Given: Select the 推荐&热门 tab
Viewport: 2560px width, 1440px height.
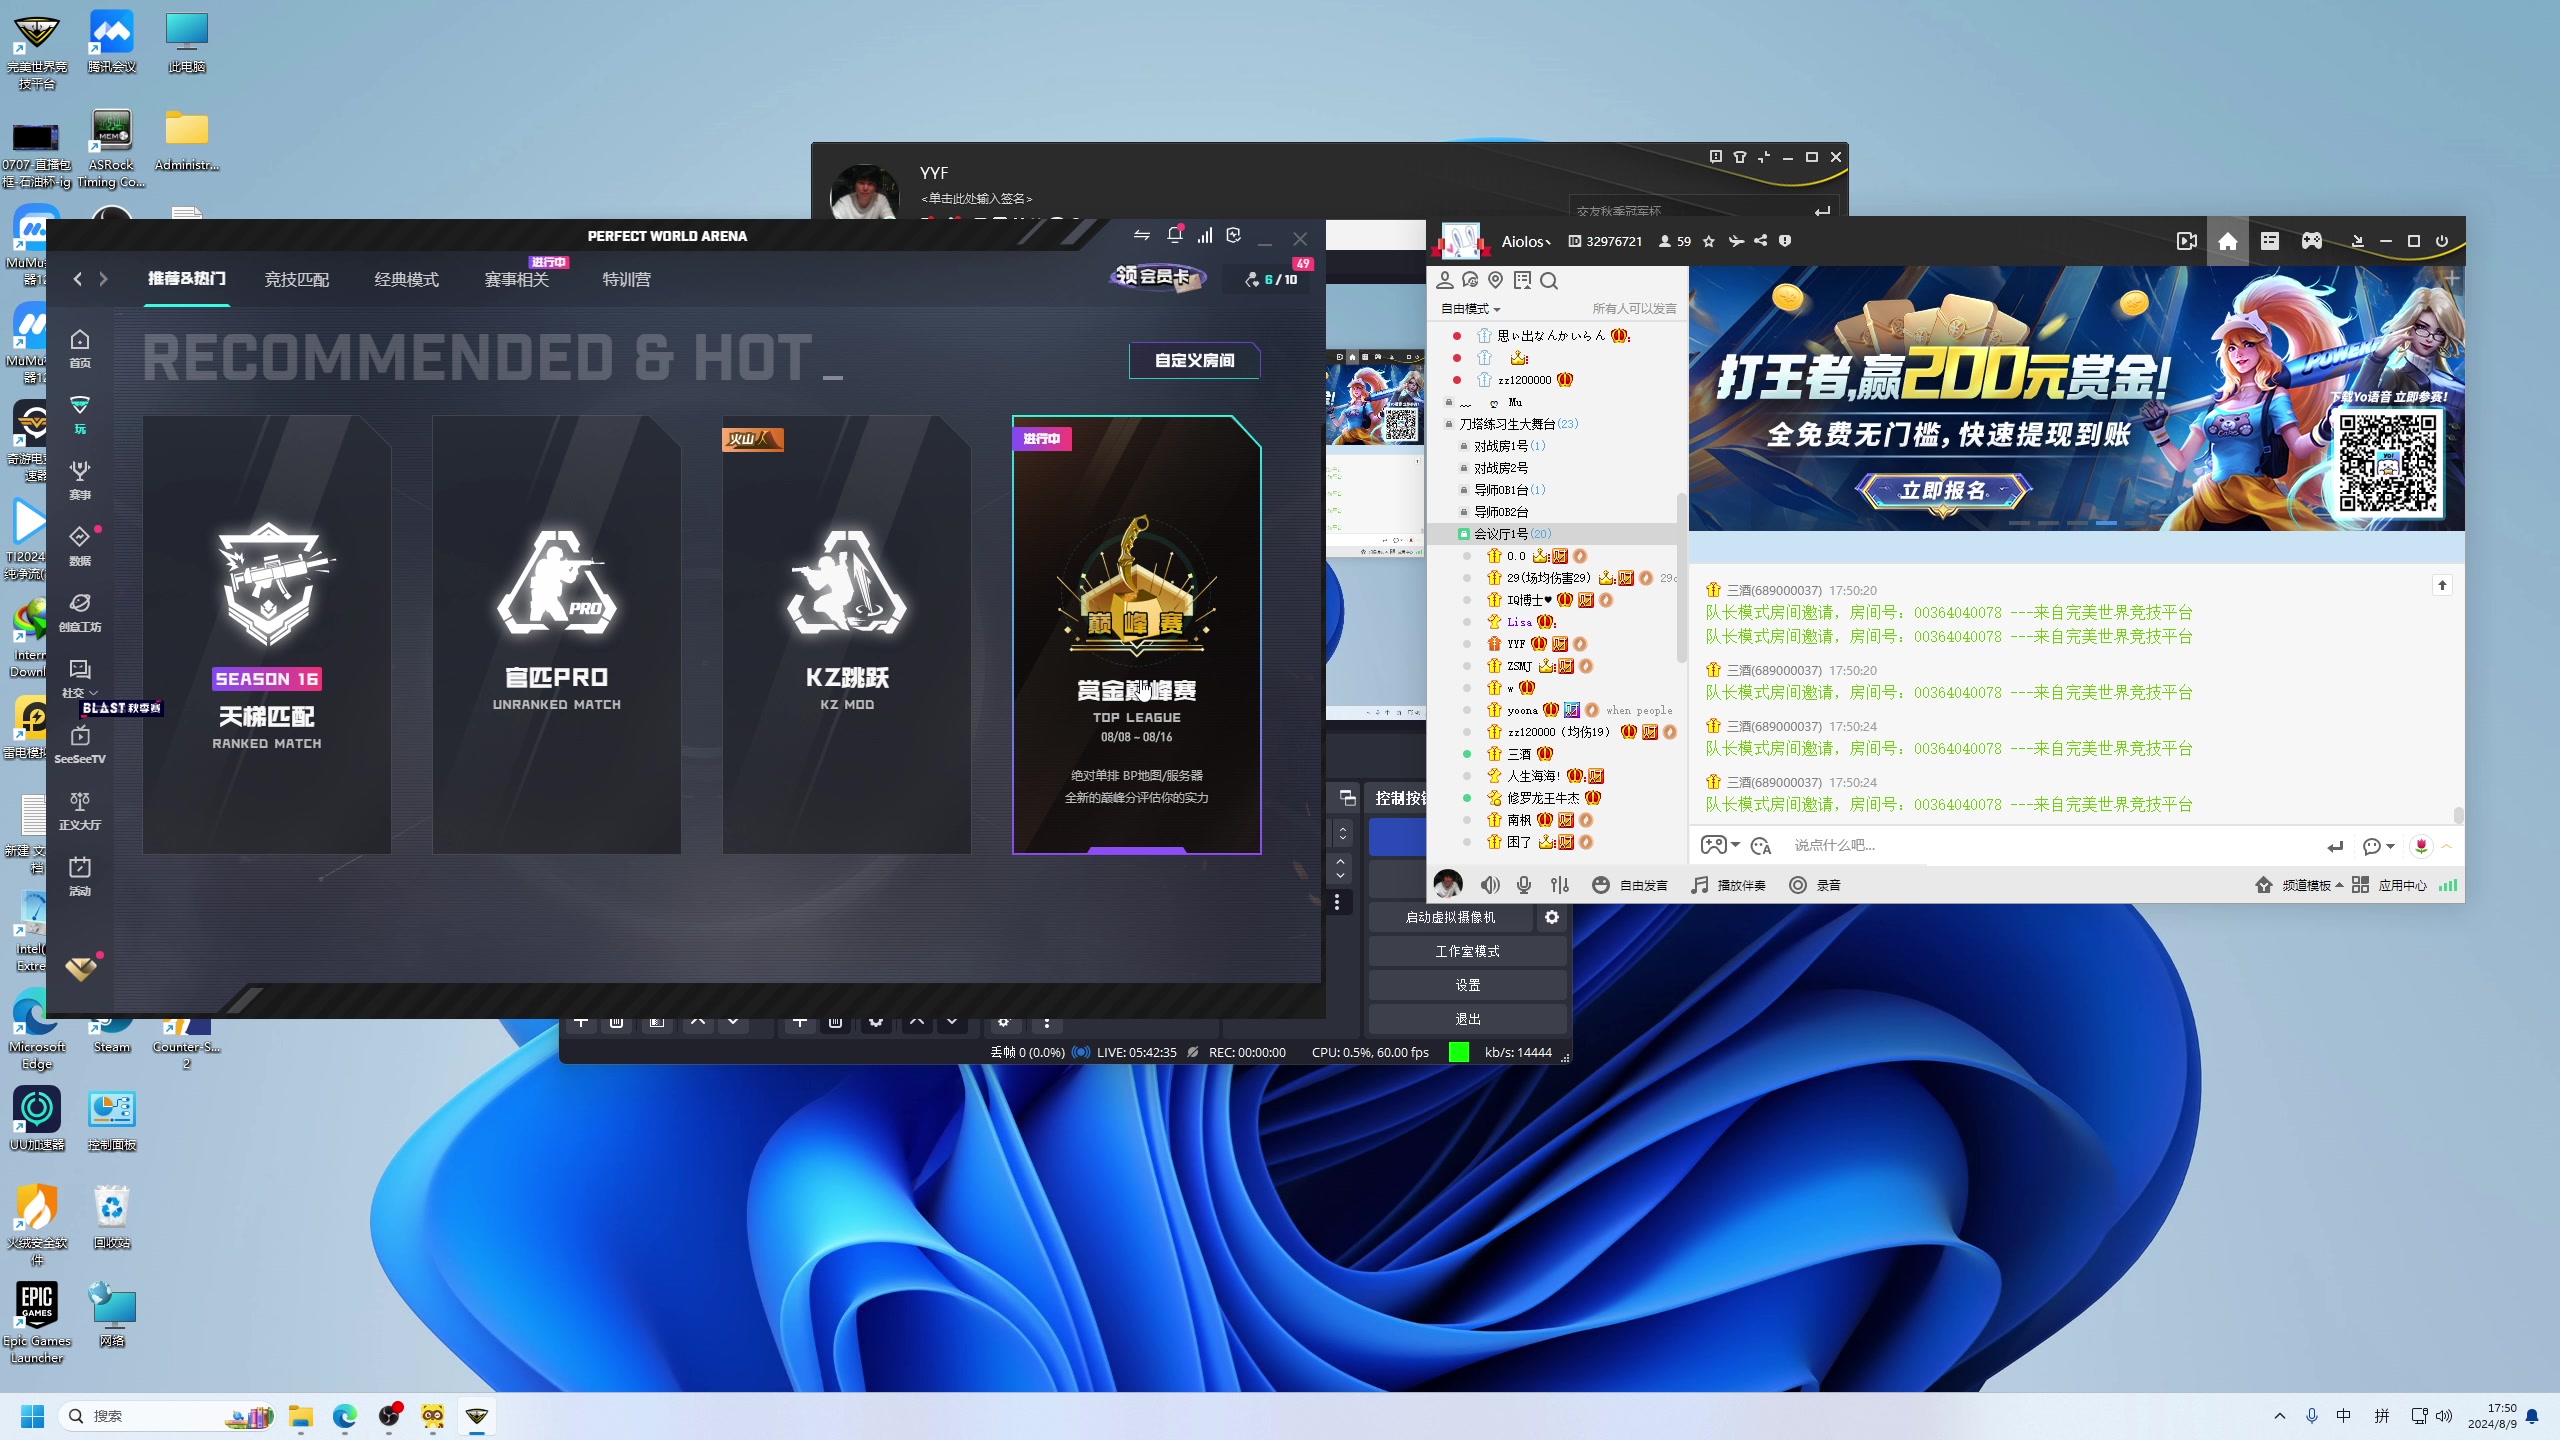Looking at the screenshot, I should click(x=187, y=278).
